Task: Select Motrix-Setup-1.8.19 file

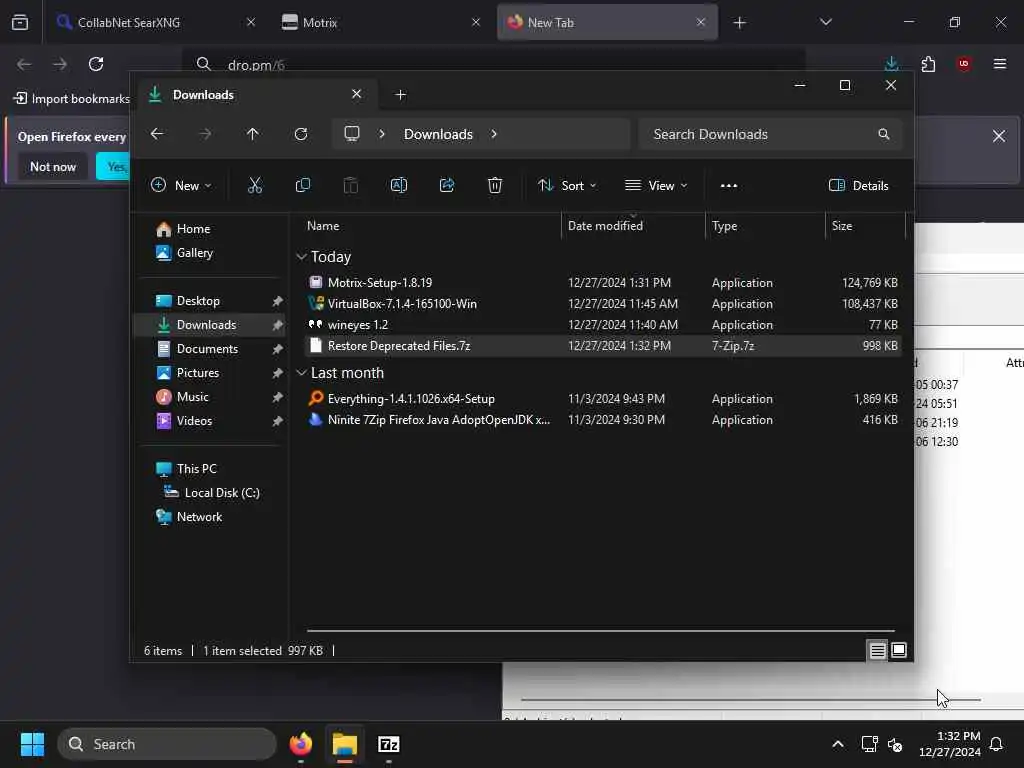Action: [603, 283]
